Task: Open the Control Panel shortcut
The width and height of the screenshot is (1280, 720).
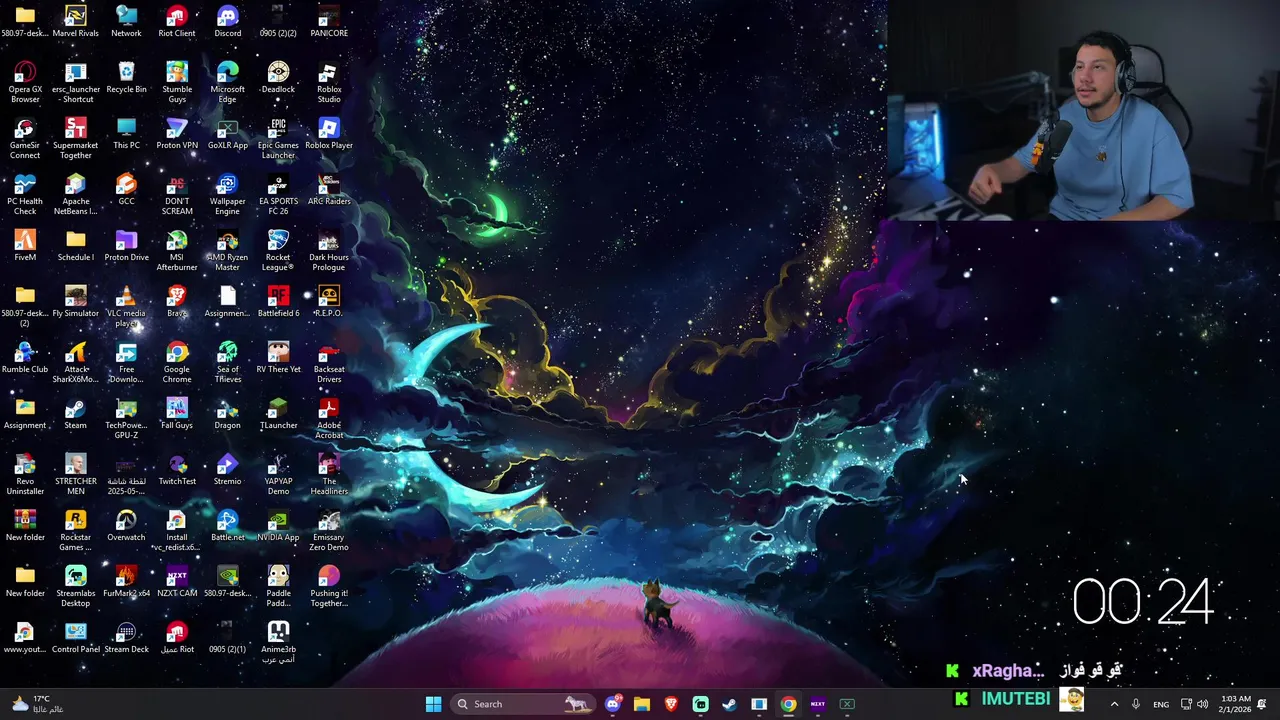Action: tap(76, 637)
